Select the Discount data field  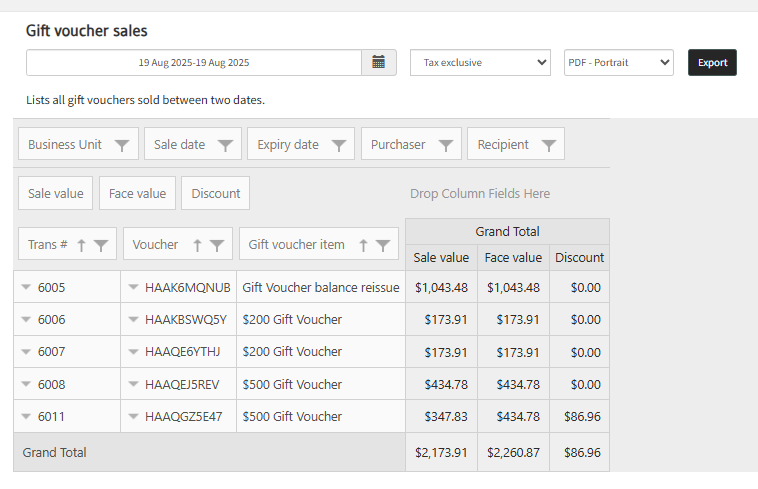point(215,193)
